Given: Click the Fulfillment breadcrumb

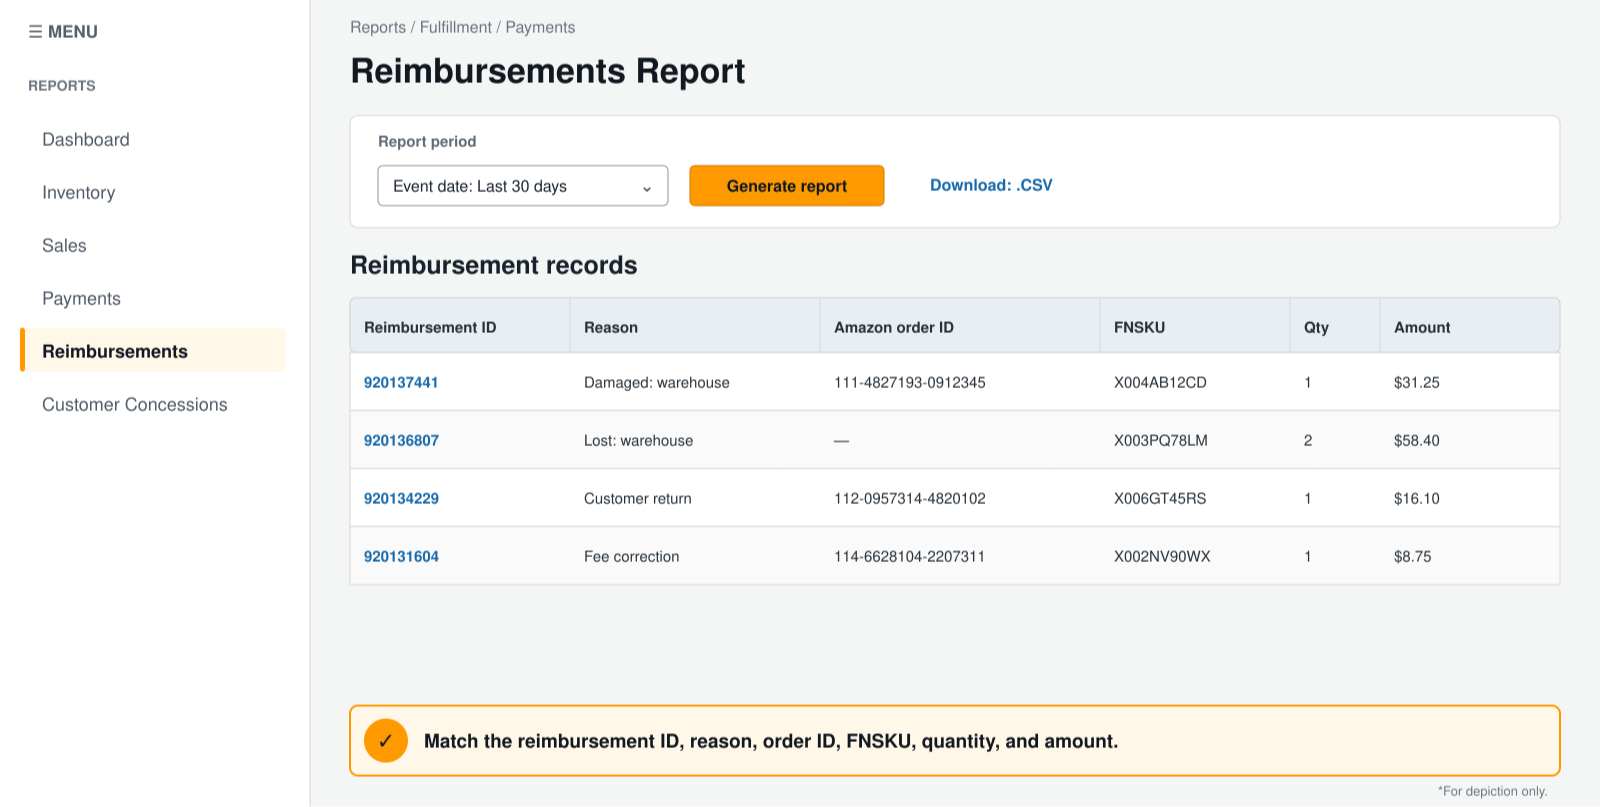Looking at the screenshot, I should pos(456,27).
